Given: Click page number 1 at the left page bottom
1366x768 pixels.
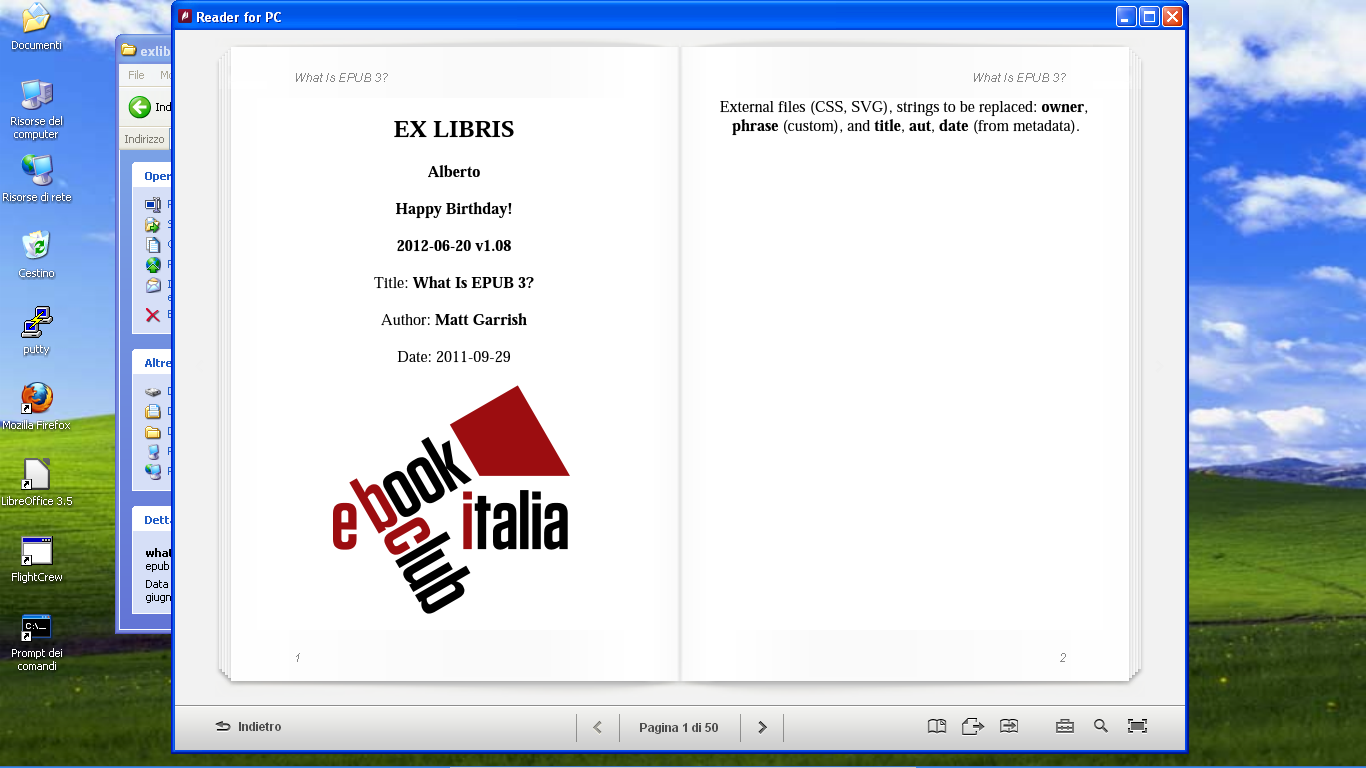Looking at the screenshot, I should (x=298, y=658).
